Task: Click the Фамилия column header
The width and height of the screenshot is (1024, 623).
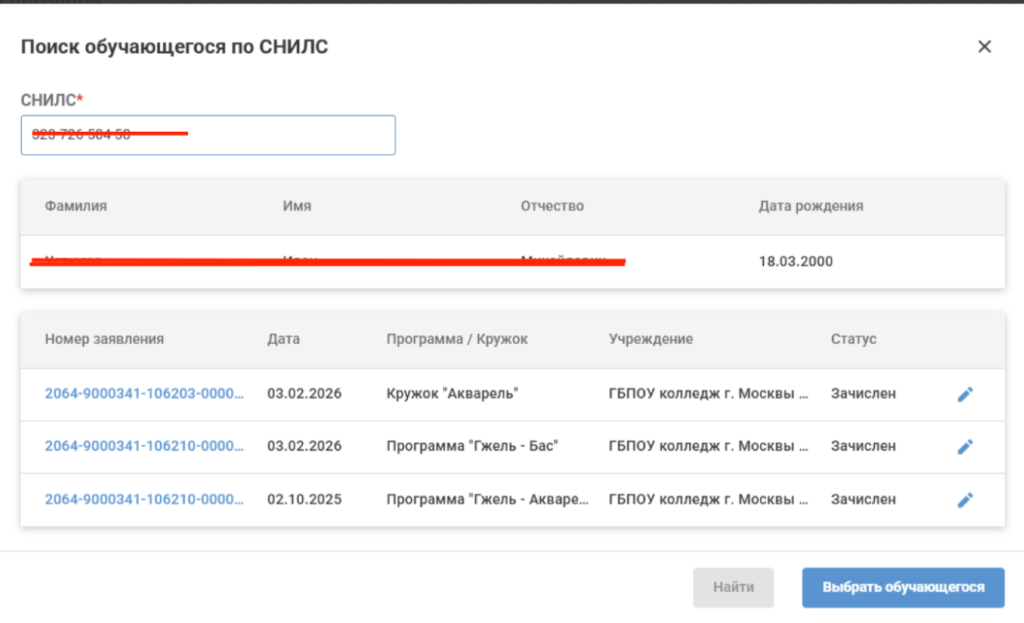Action: [x=76, y=206]
